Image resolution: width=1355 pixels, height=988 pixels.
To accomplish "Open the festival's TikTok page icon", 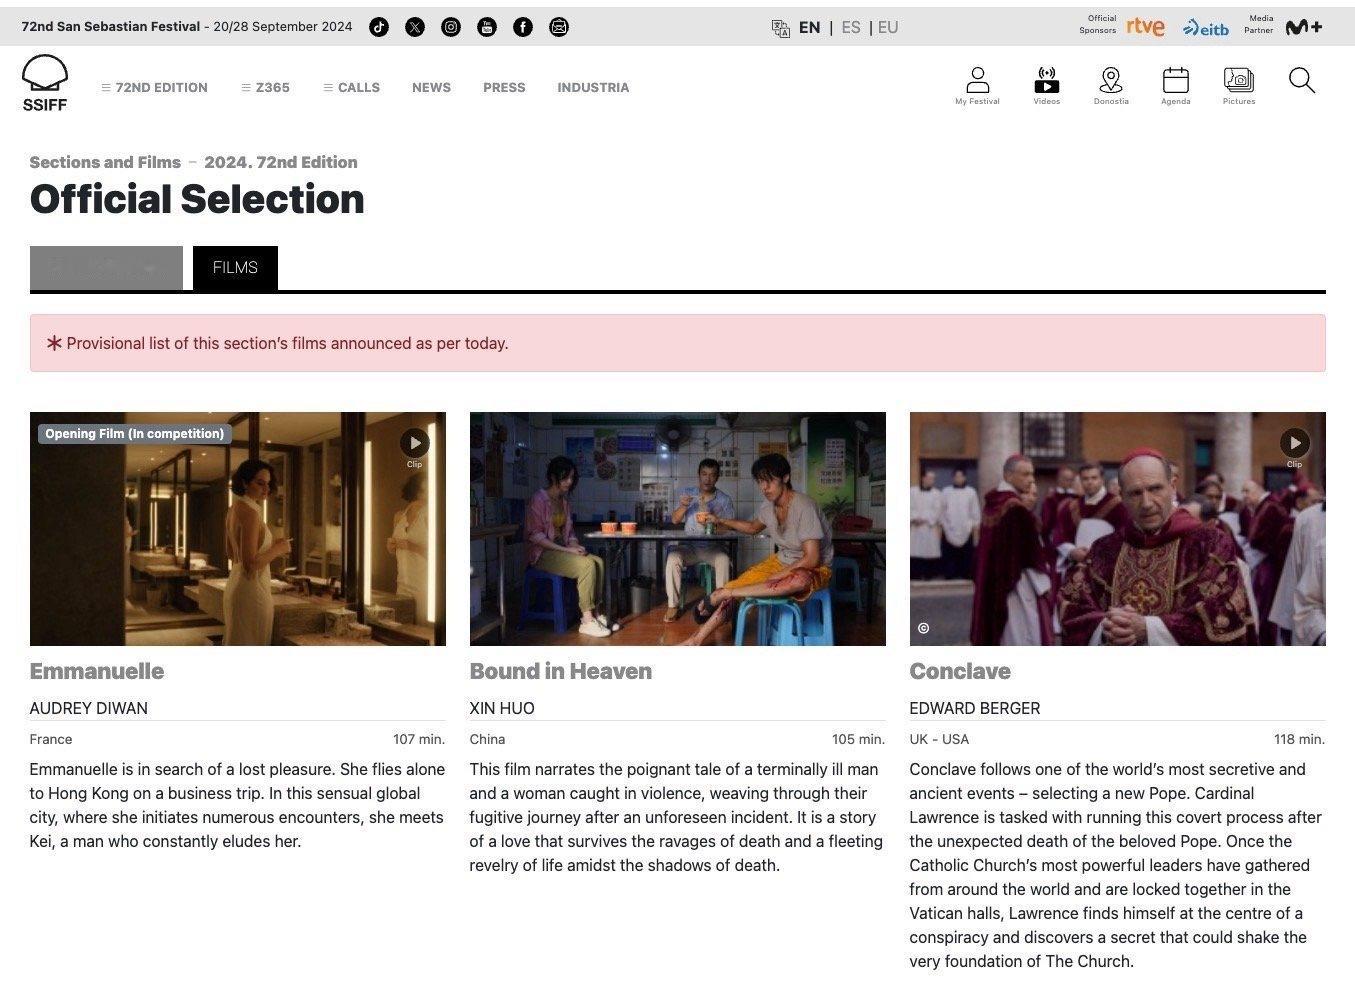I will [379, 27].
